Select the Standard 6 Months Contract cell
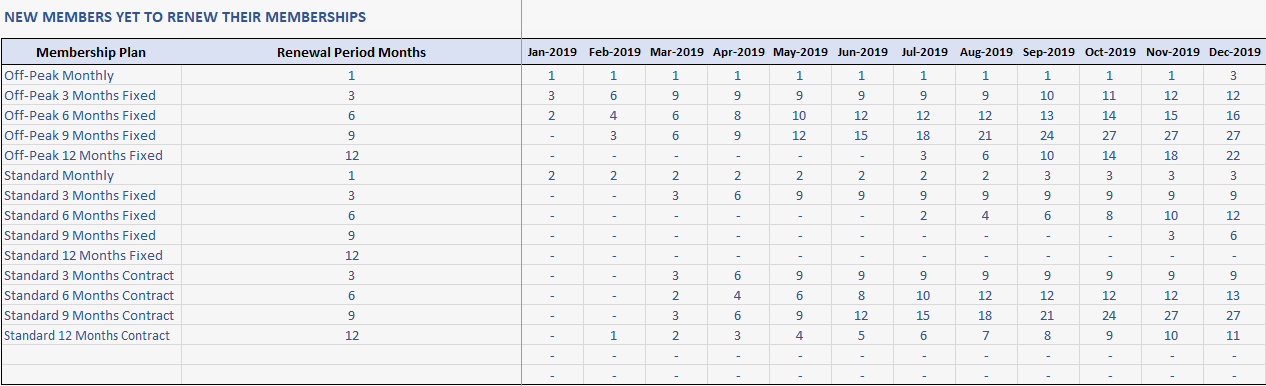Viewport: 1266px width, 386px height. click(x=91, y=295)
